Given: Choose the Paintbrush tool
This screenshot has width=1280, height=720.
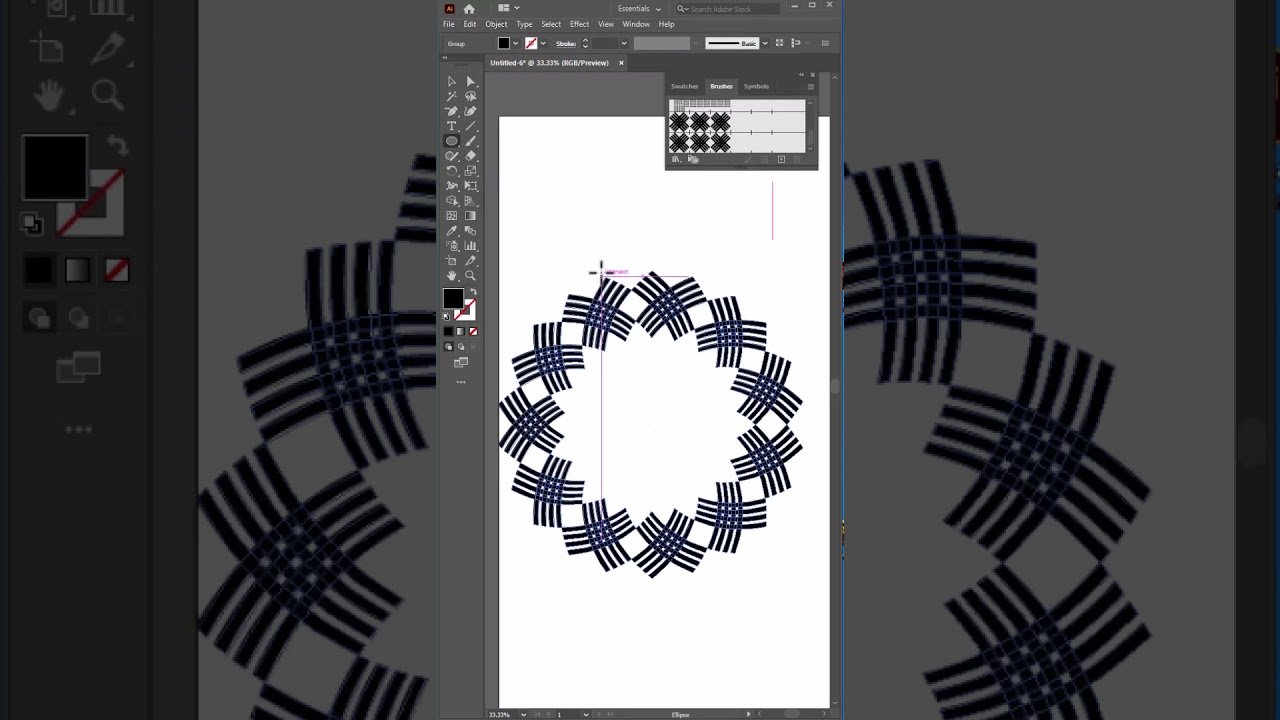Looking at the screenshot, I should (470, 141).
